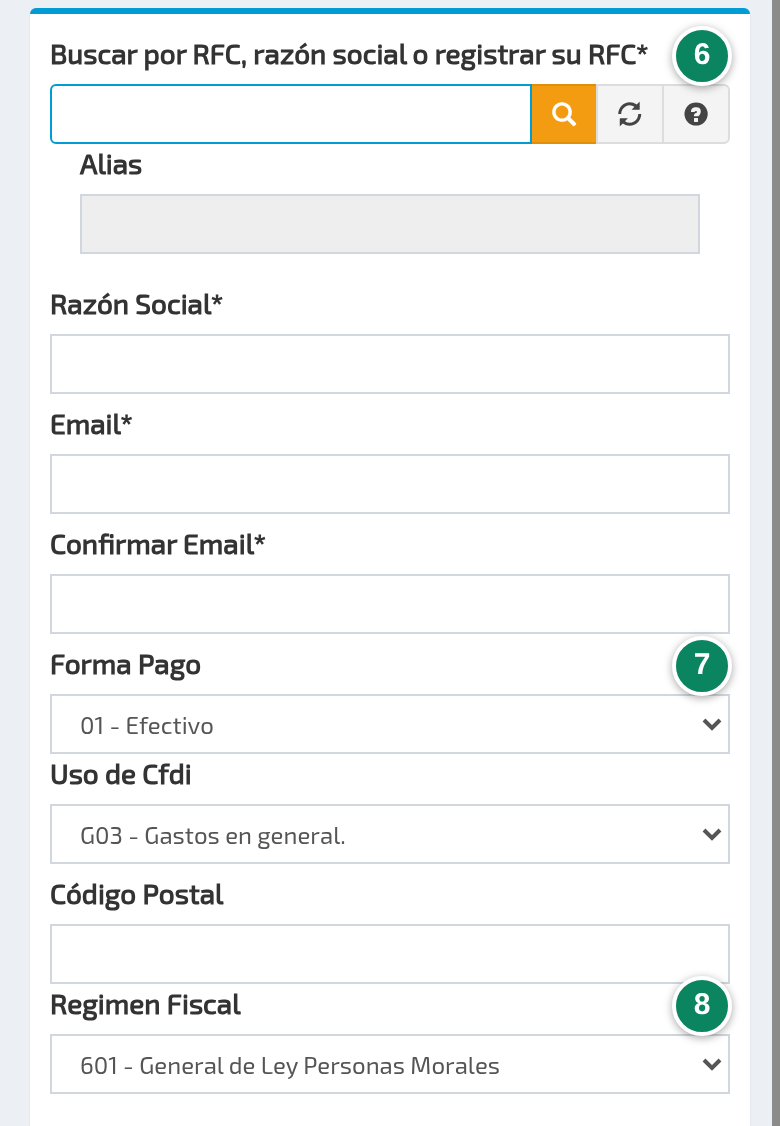Viewport: 780px width, 1126px height.
Task: Click the Confirmar Email input field
Action: click(390, 604)
